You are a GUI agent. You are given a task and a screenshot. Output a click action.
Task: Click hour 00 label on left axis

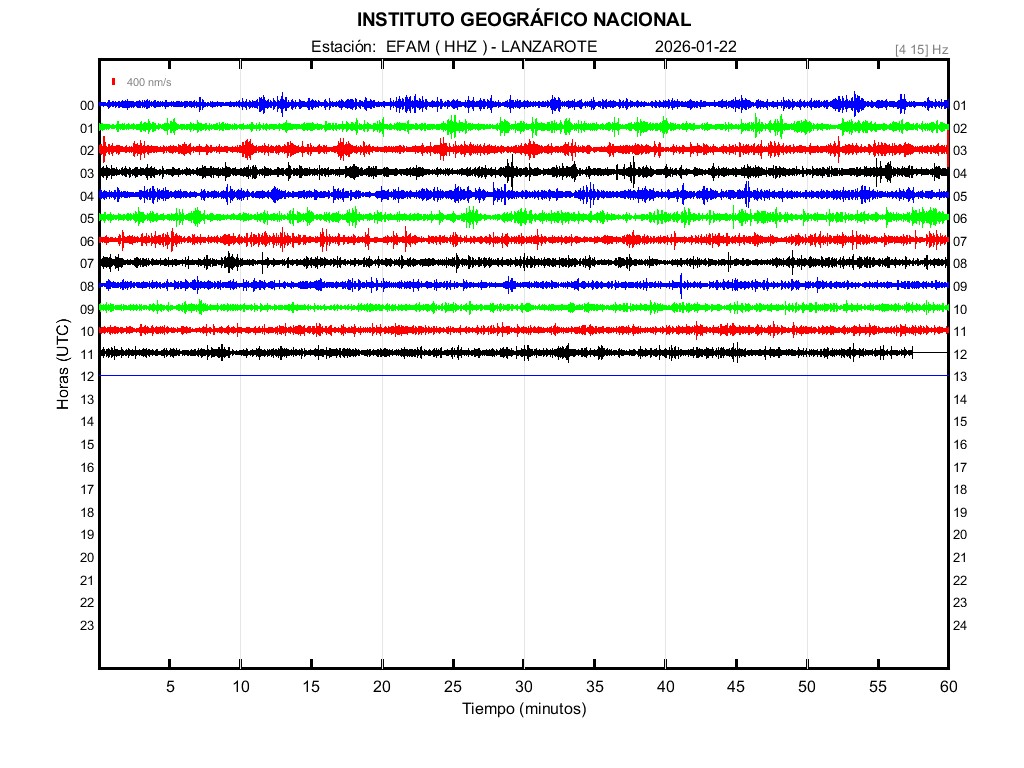87,106
